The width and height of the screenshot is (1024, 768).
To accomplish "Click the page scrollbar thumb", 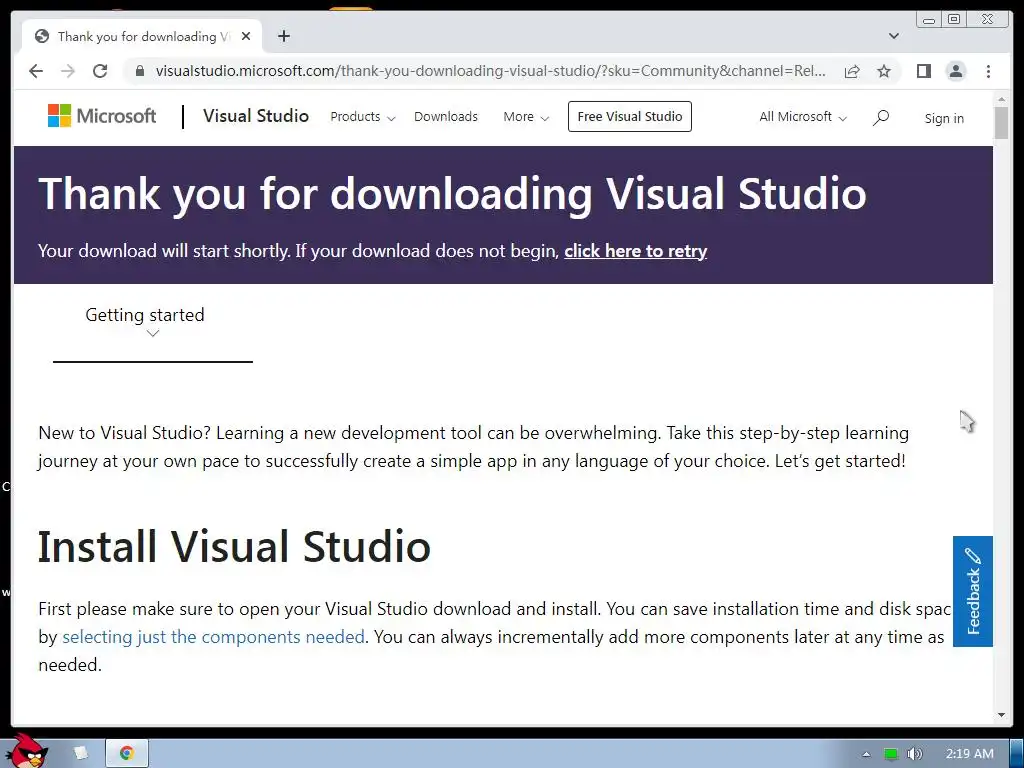I will pyautogui.click(x=1001, y=122).
